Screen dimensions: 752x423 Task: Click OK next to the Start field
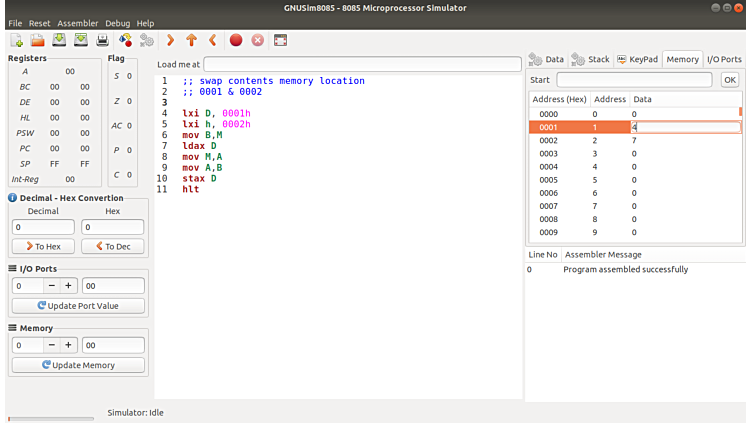730,80
